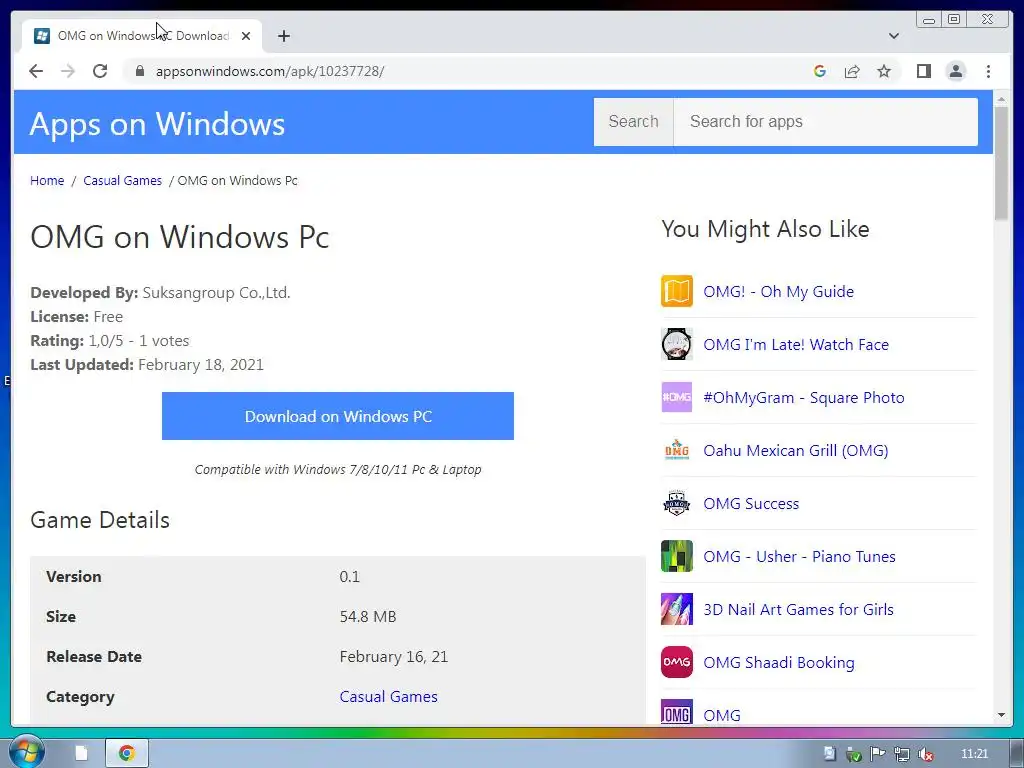Open the Casual Games category link
This screenshot has height=768, width=1024.
(x=389, y=696)
